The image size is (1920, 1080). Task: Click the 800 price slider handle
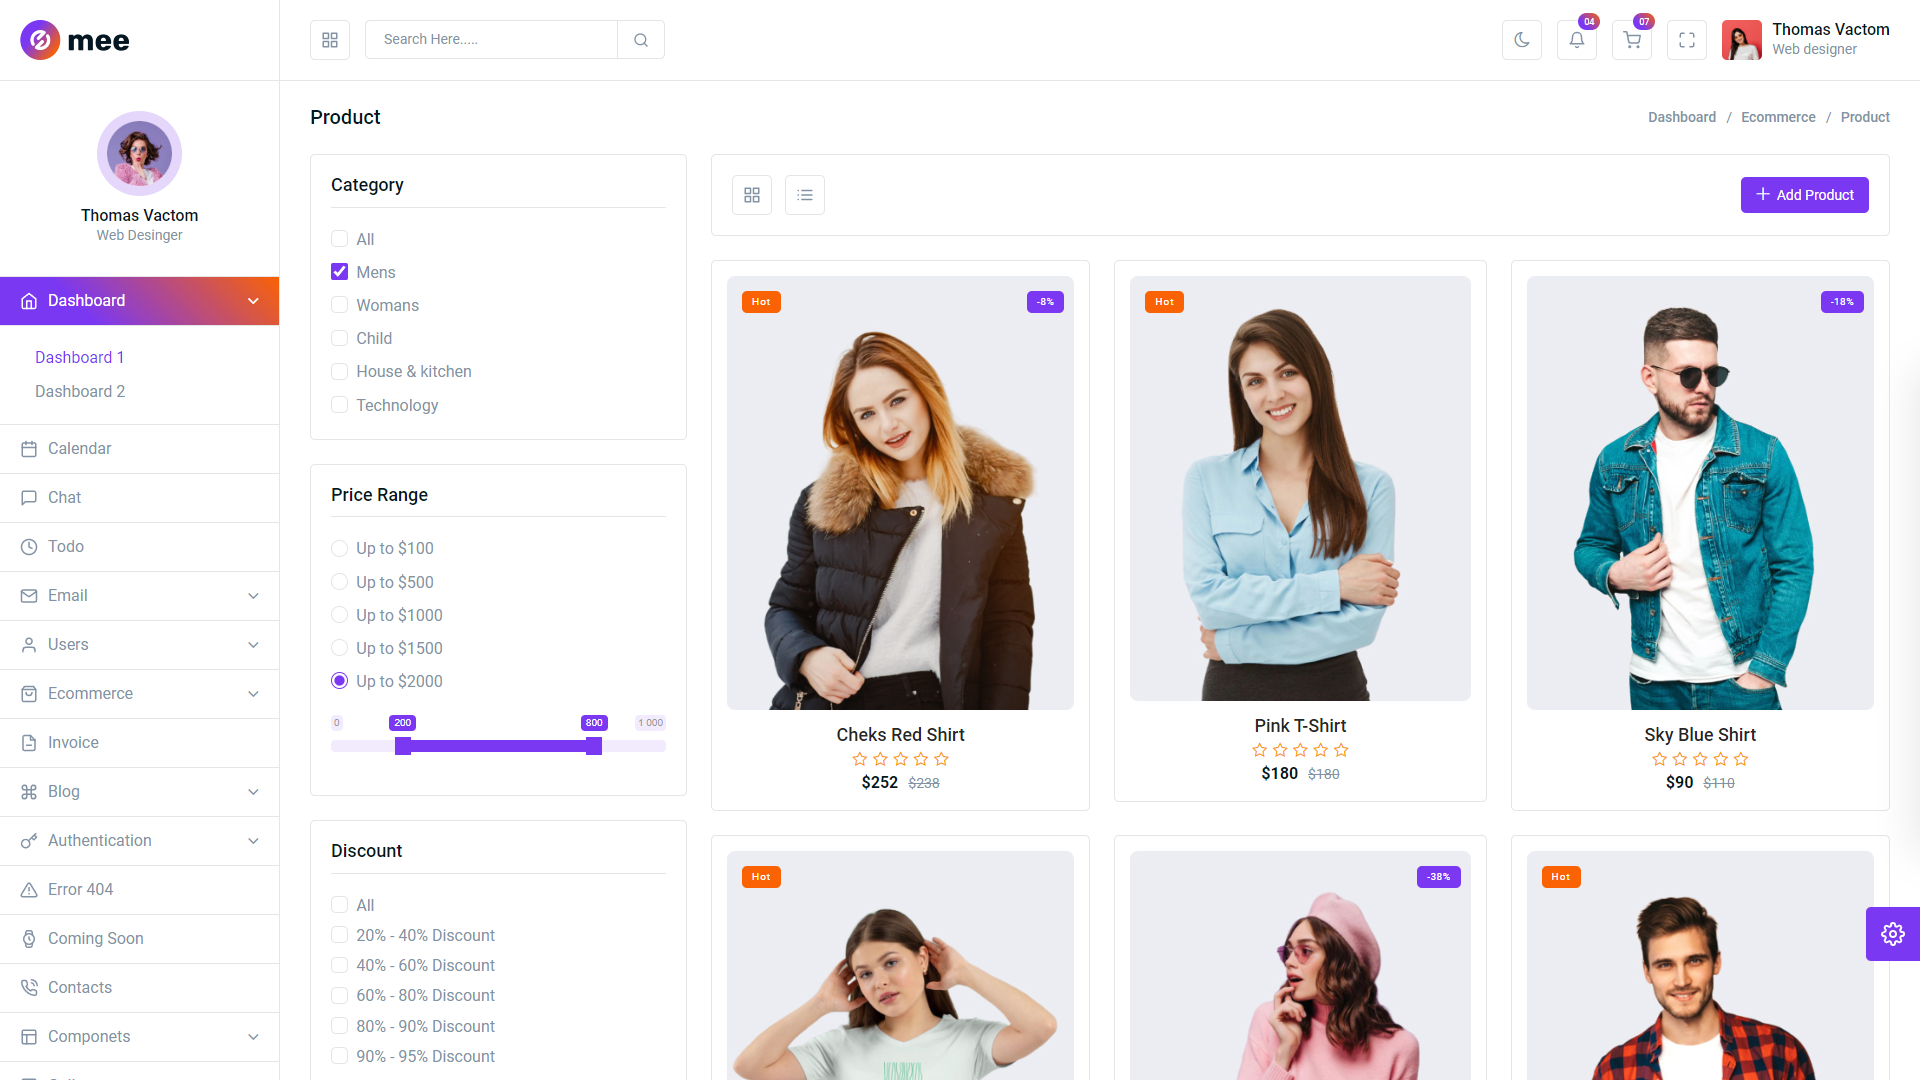click(x=594, y=746)
